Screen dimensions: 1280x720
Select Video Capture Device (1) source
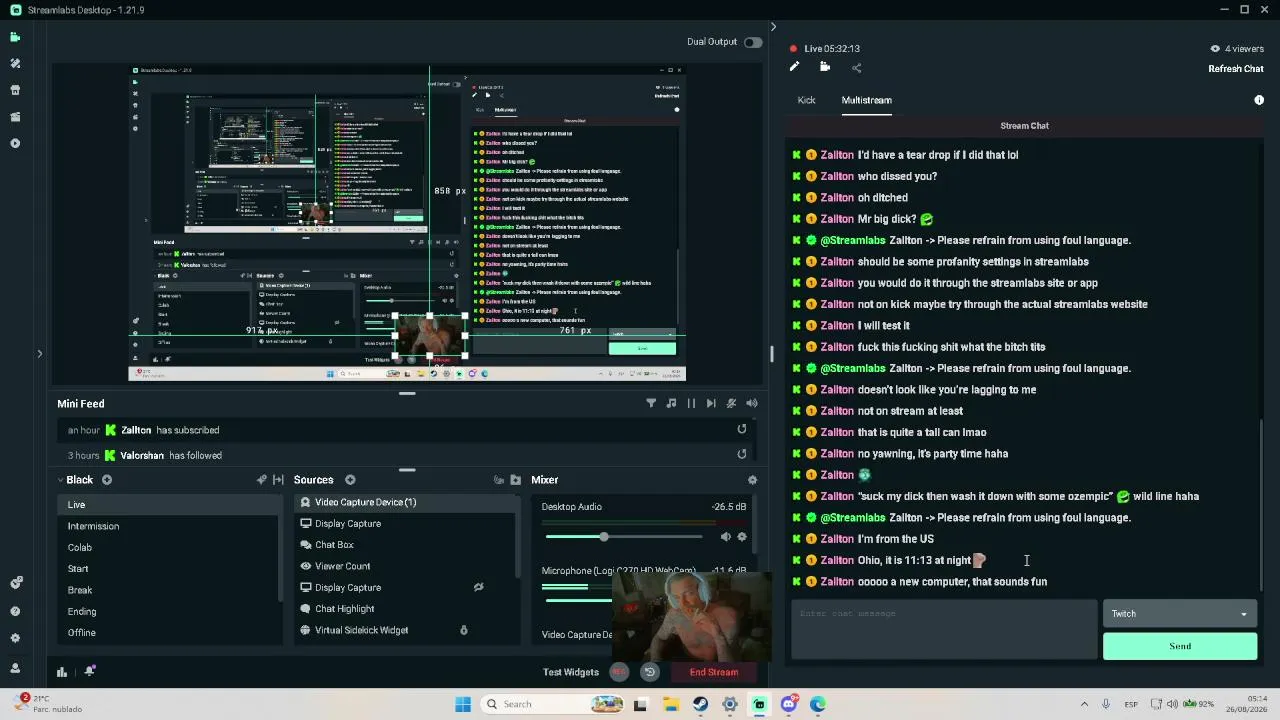(x=407, y=502)
